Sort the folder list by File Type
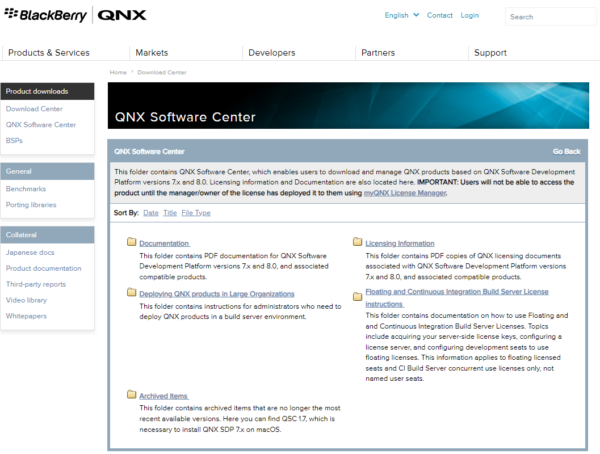Viewport: 600px width, 454px height. 196,213
